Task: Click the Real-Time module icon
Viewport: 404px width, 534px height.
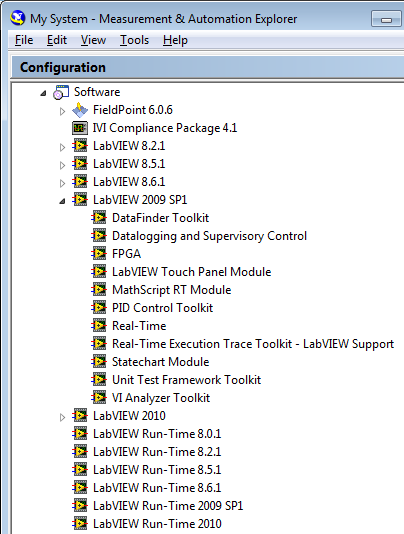Action: coord(99,326)
